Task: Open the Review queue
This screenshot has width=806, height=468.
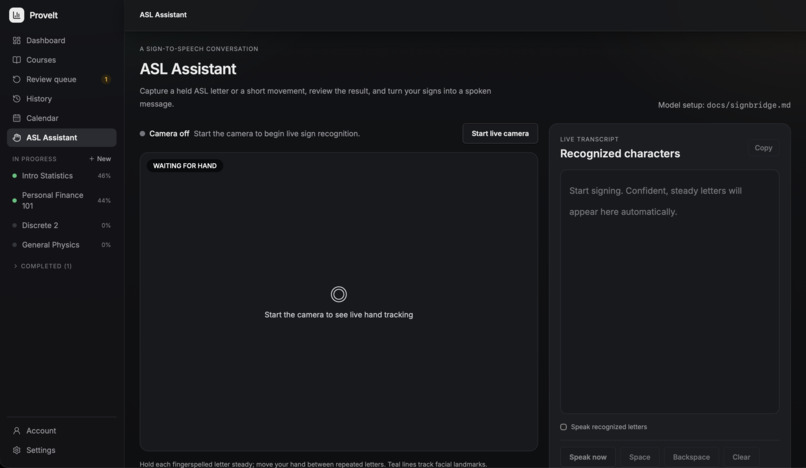Action: (62, 79)
